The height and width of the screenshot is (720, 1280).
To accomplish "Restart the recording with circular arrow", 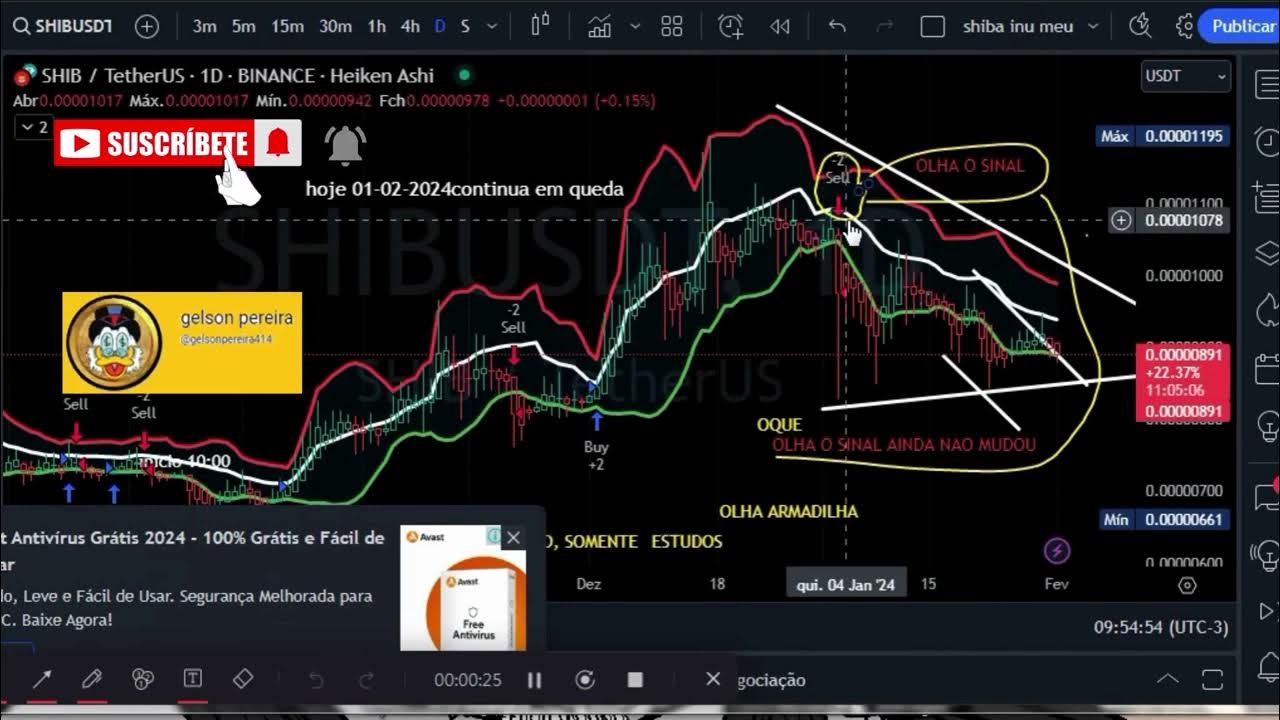I will click(x=585, y=681).
